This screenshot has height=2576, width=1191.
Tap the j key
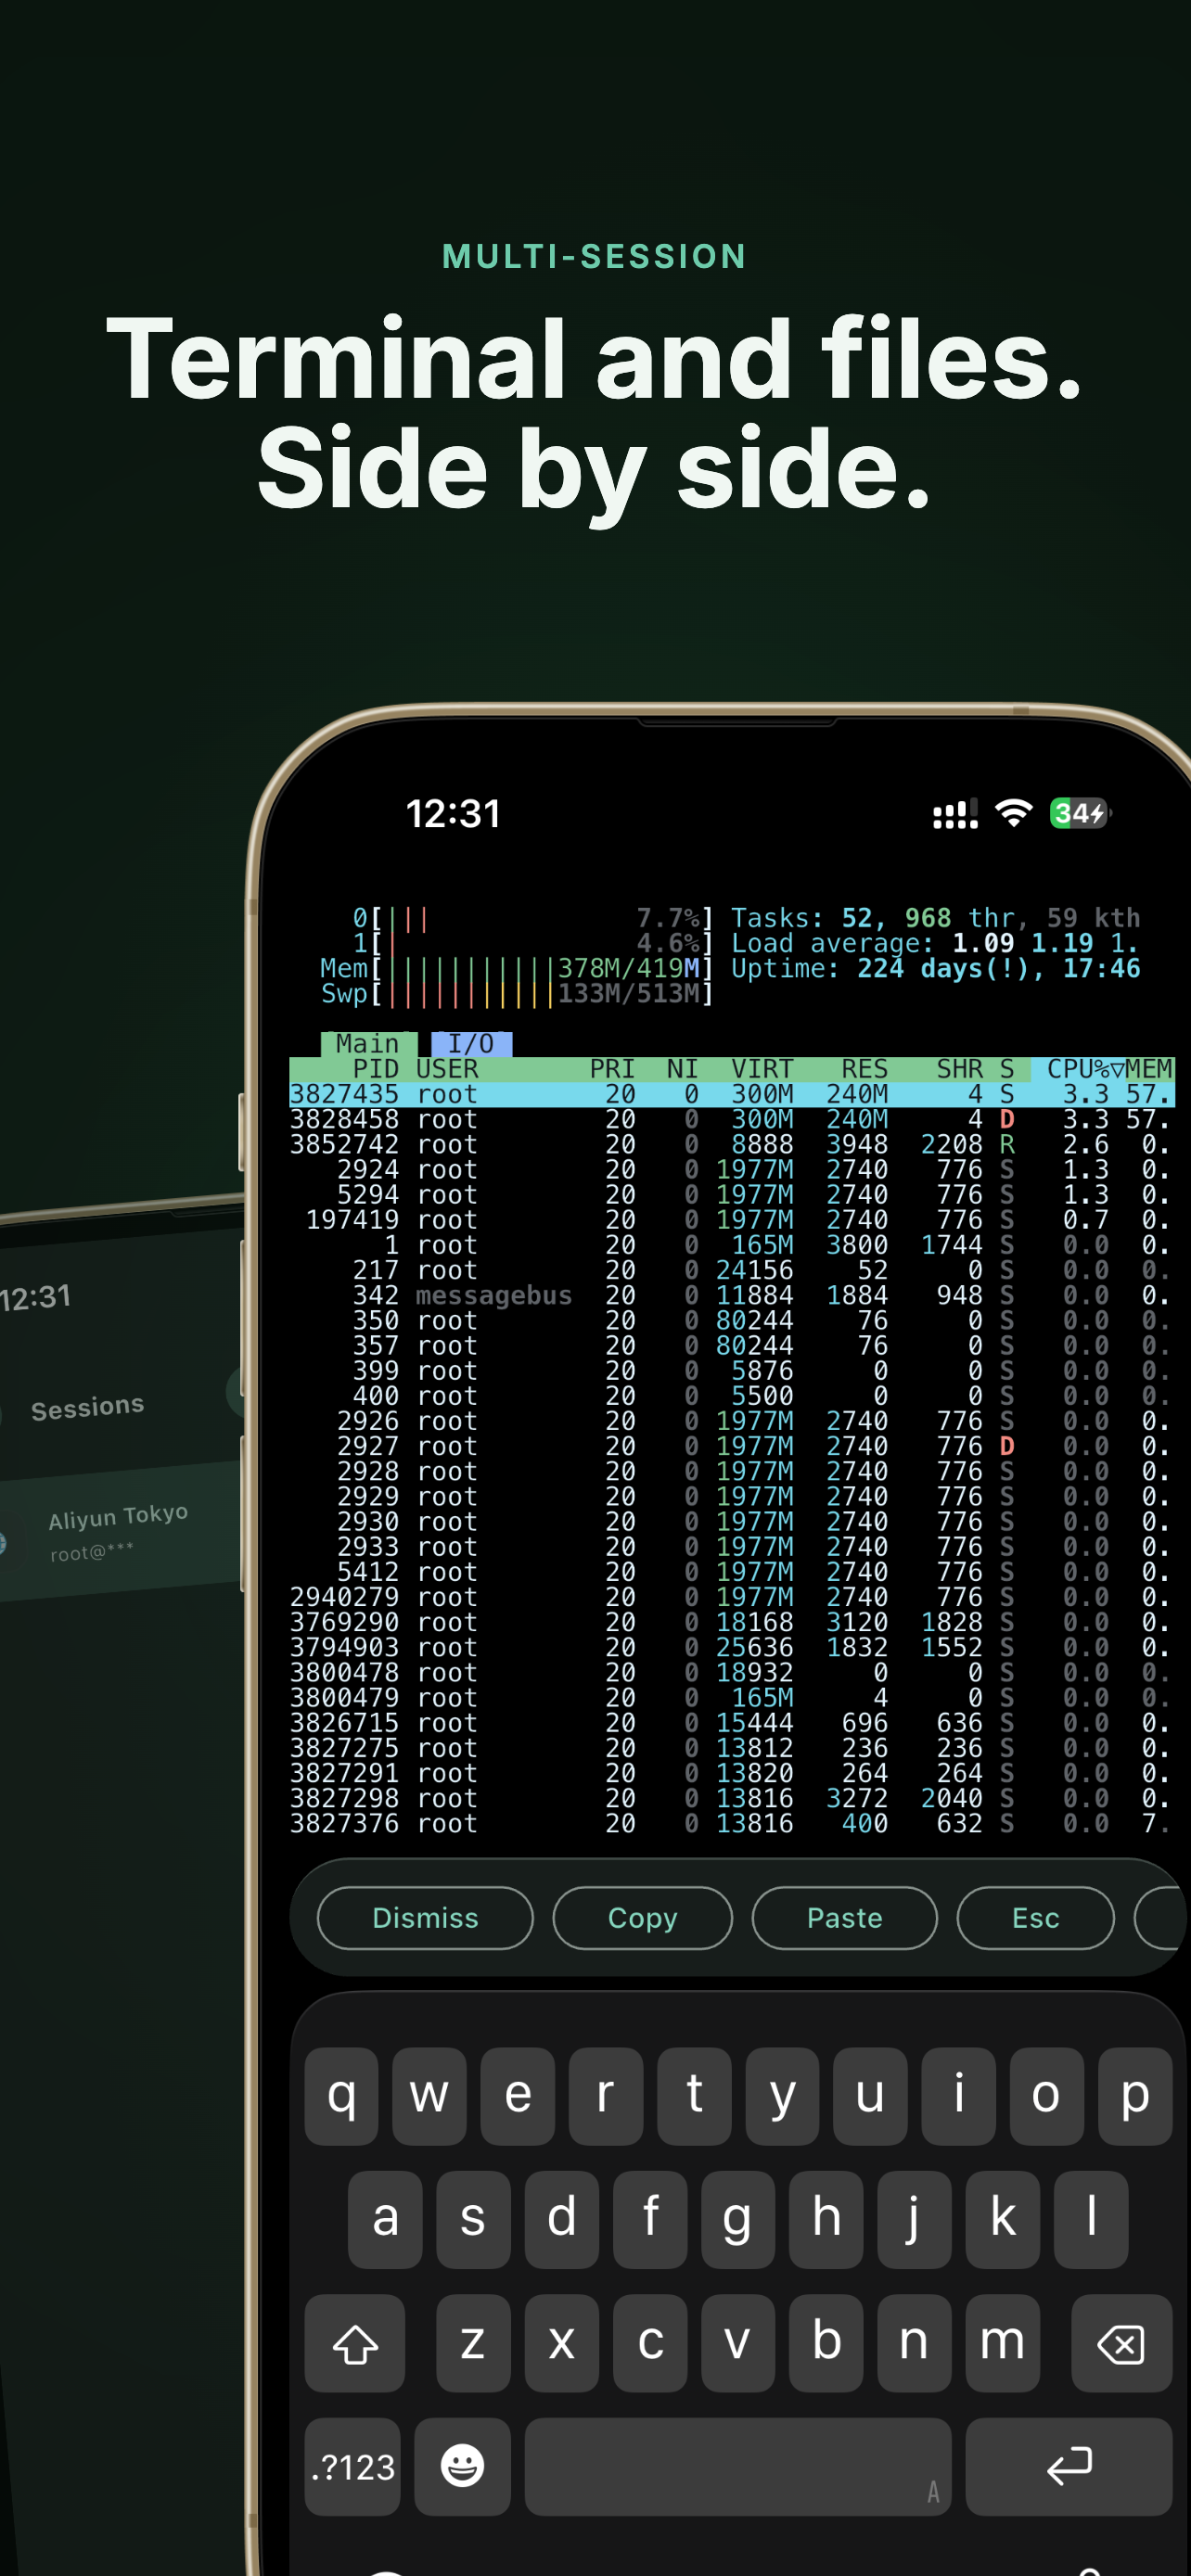click(914, 2219)
